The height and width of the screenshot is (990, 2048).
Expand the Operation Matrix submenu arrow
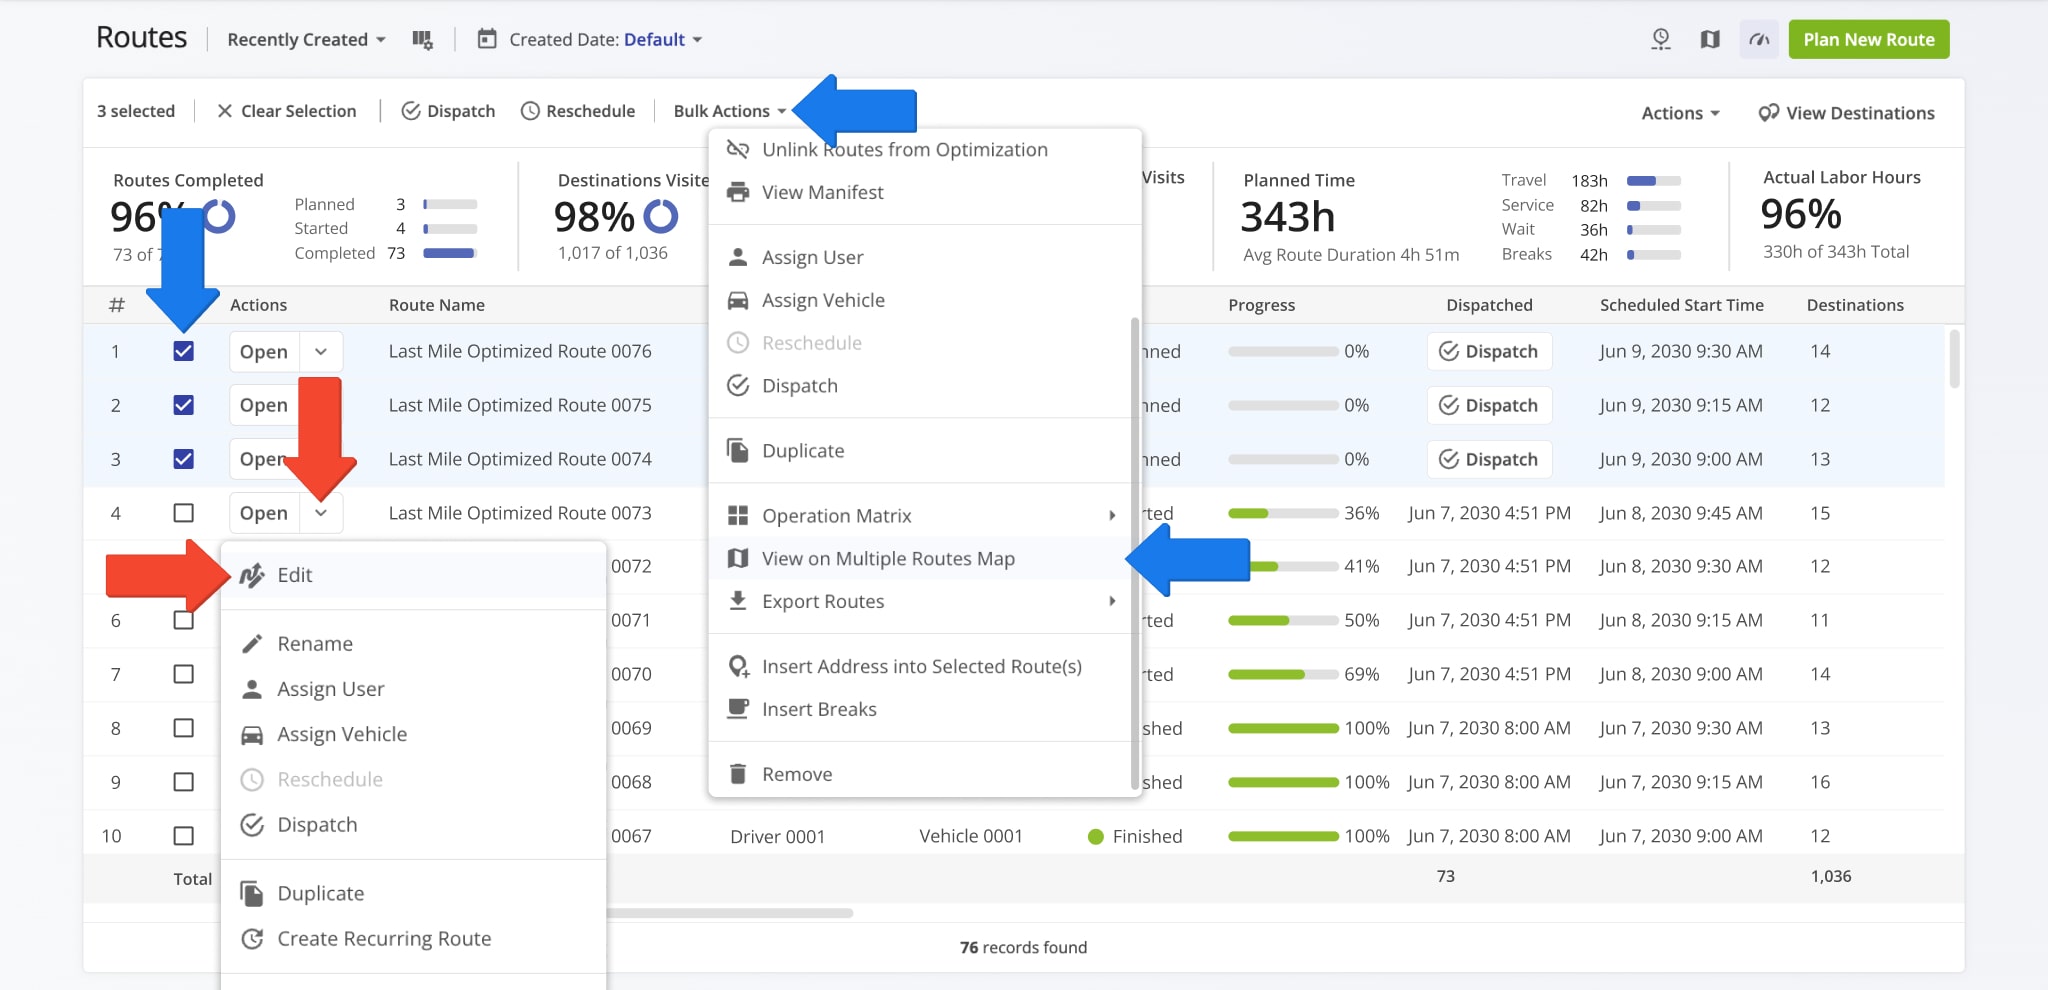(x=1112, y=516)
